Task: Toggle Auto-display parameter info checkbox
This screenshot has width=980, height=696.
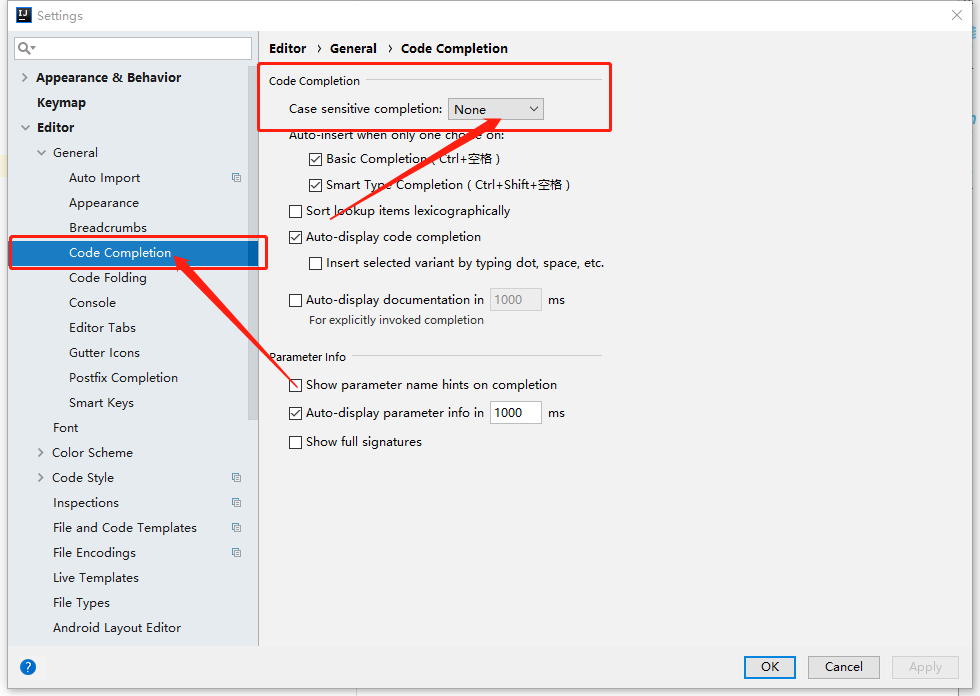Action: point(296,414)
